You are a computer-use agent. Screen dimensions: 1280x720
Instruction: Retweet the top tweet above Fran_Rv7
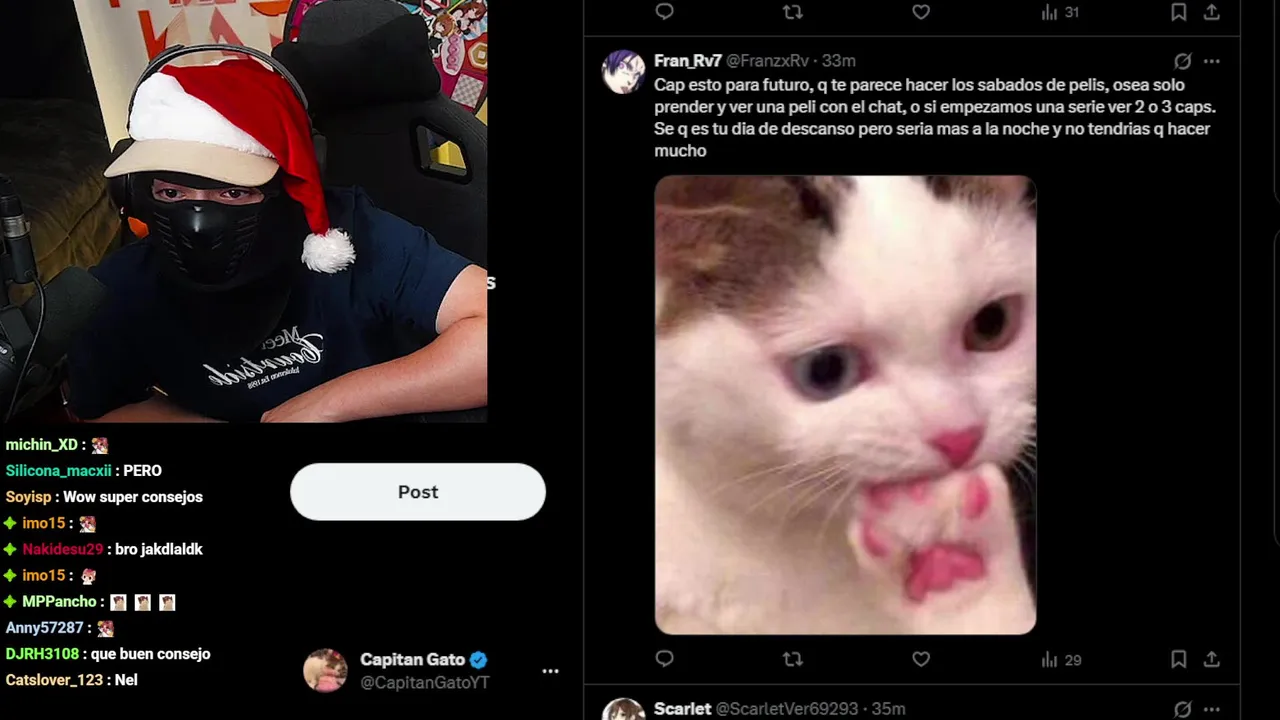click(792, 12)
